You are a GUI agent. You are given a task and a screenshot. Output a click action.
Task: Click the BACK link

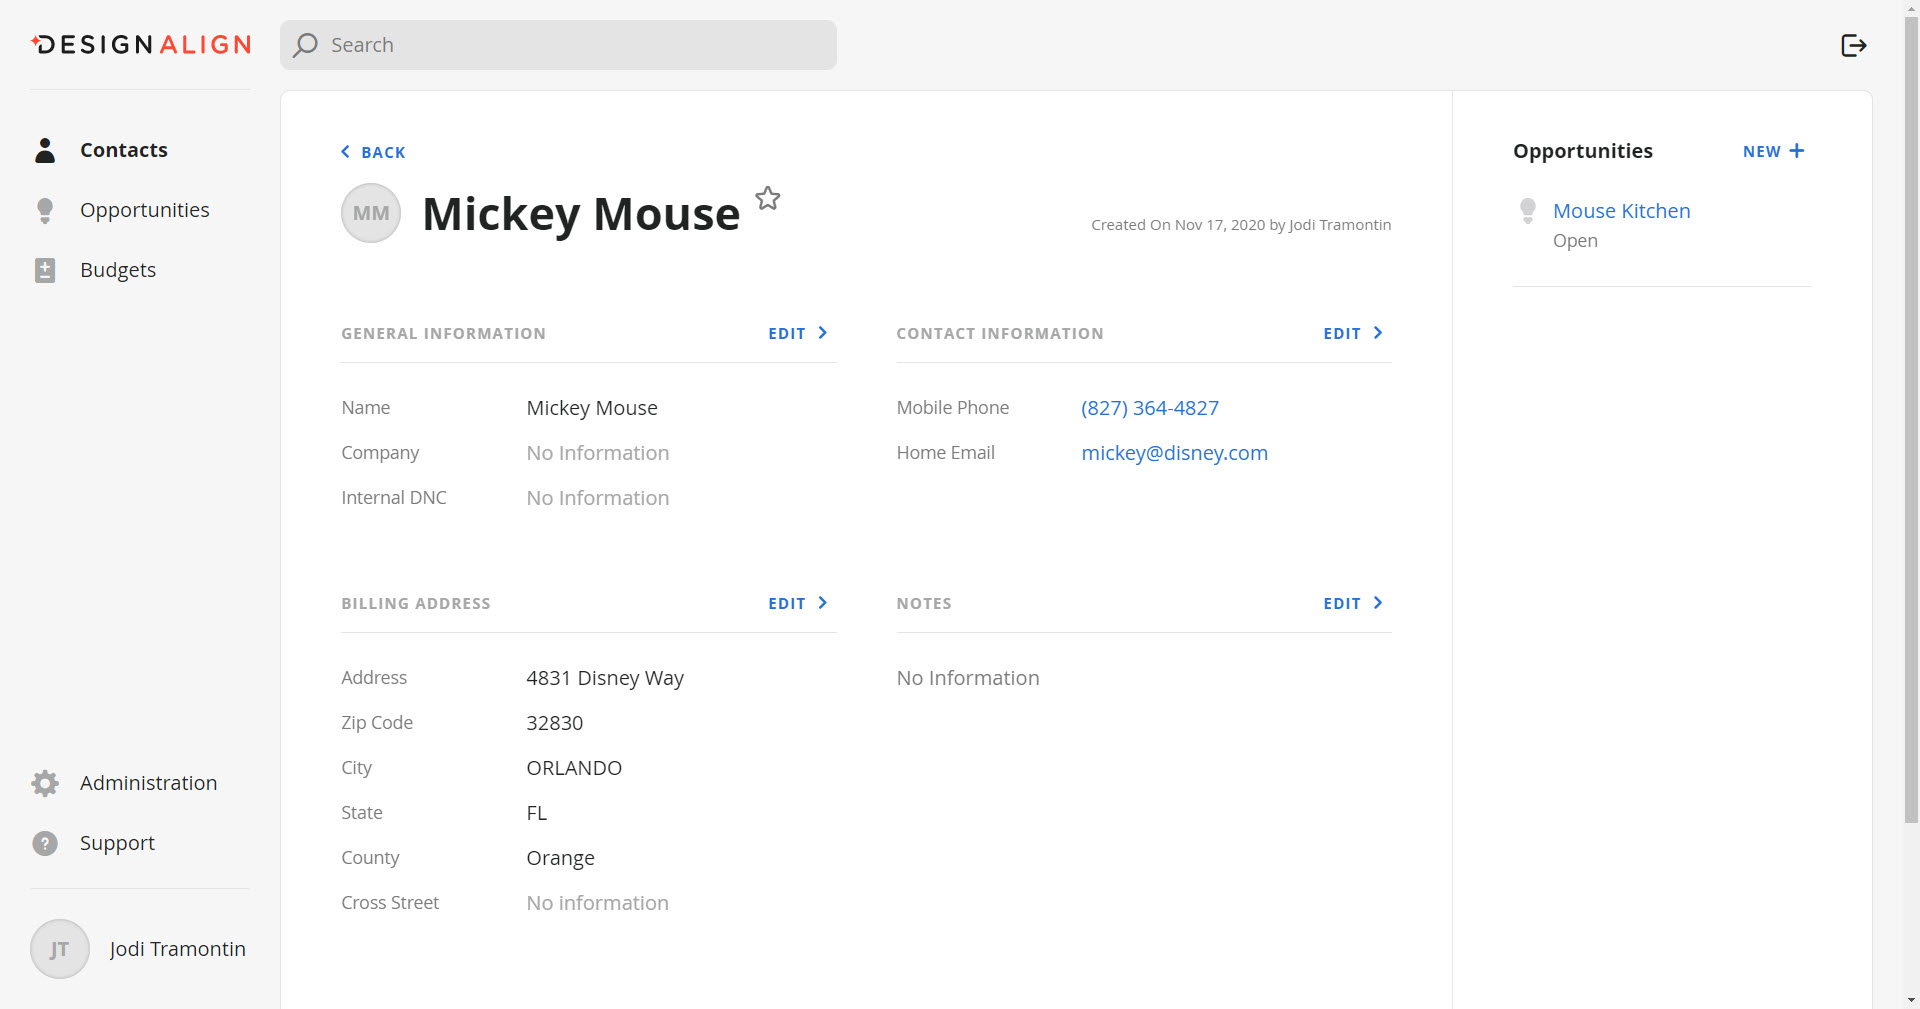pos(383,152)
